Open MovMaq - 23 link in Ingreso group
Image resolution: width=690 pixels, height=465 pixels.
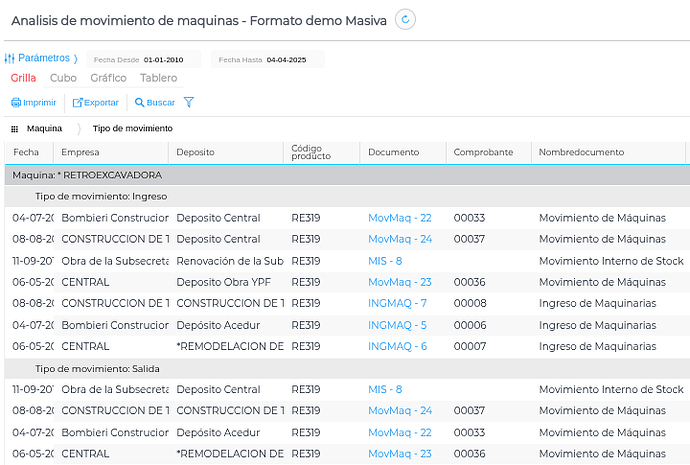point(400,282)
